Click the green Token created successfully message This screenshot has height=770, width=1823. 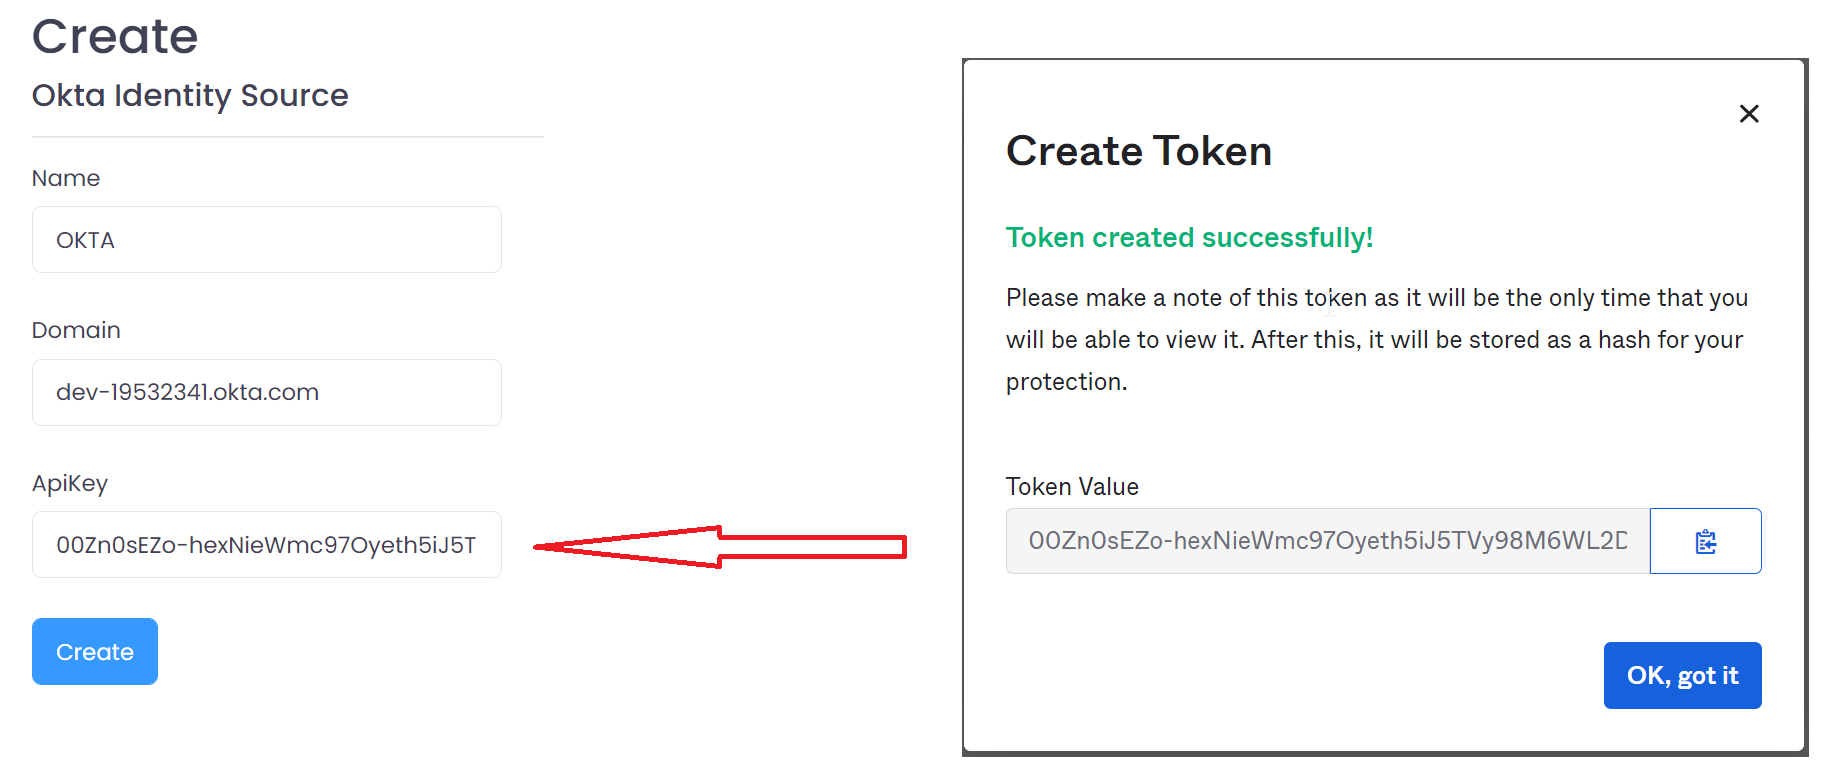[x=1189, y=238]
